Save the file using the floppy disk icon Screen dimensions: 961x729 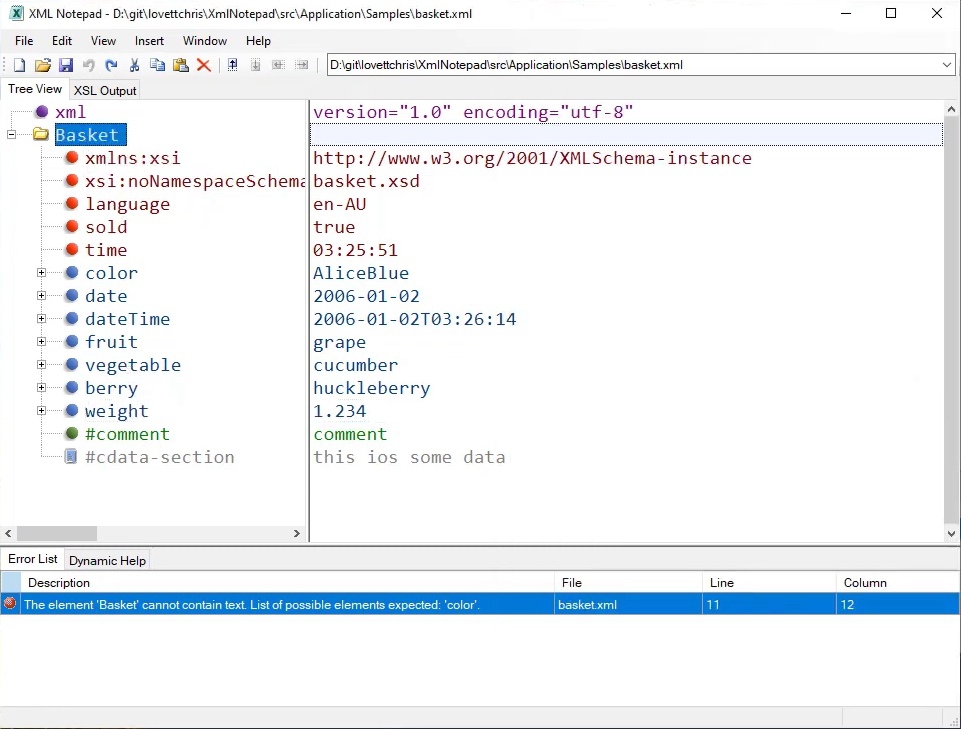tap(65, 65)
